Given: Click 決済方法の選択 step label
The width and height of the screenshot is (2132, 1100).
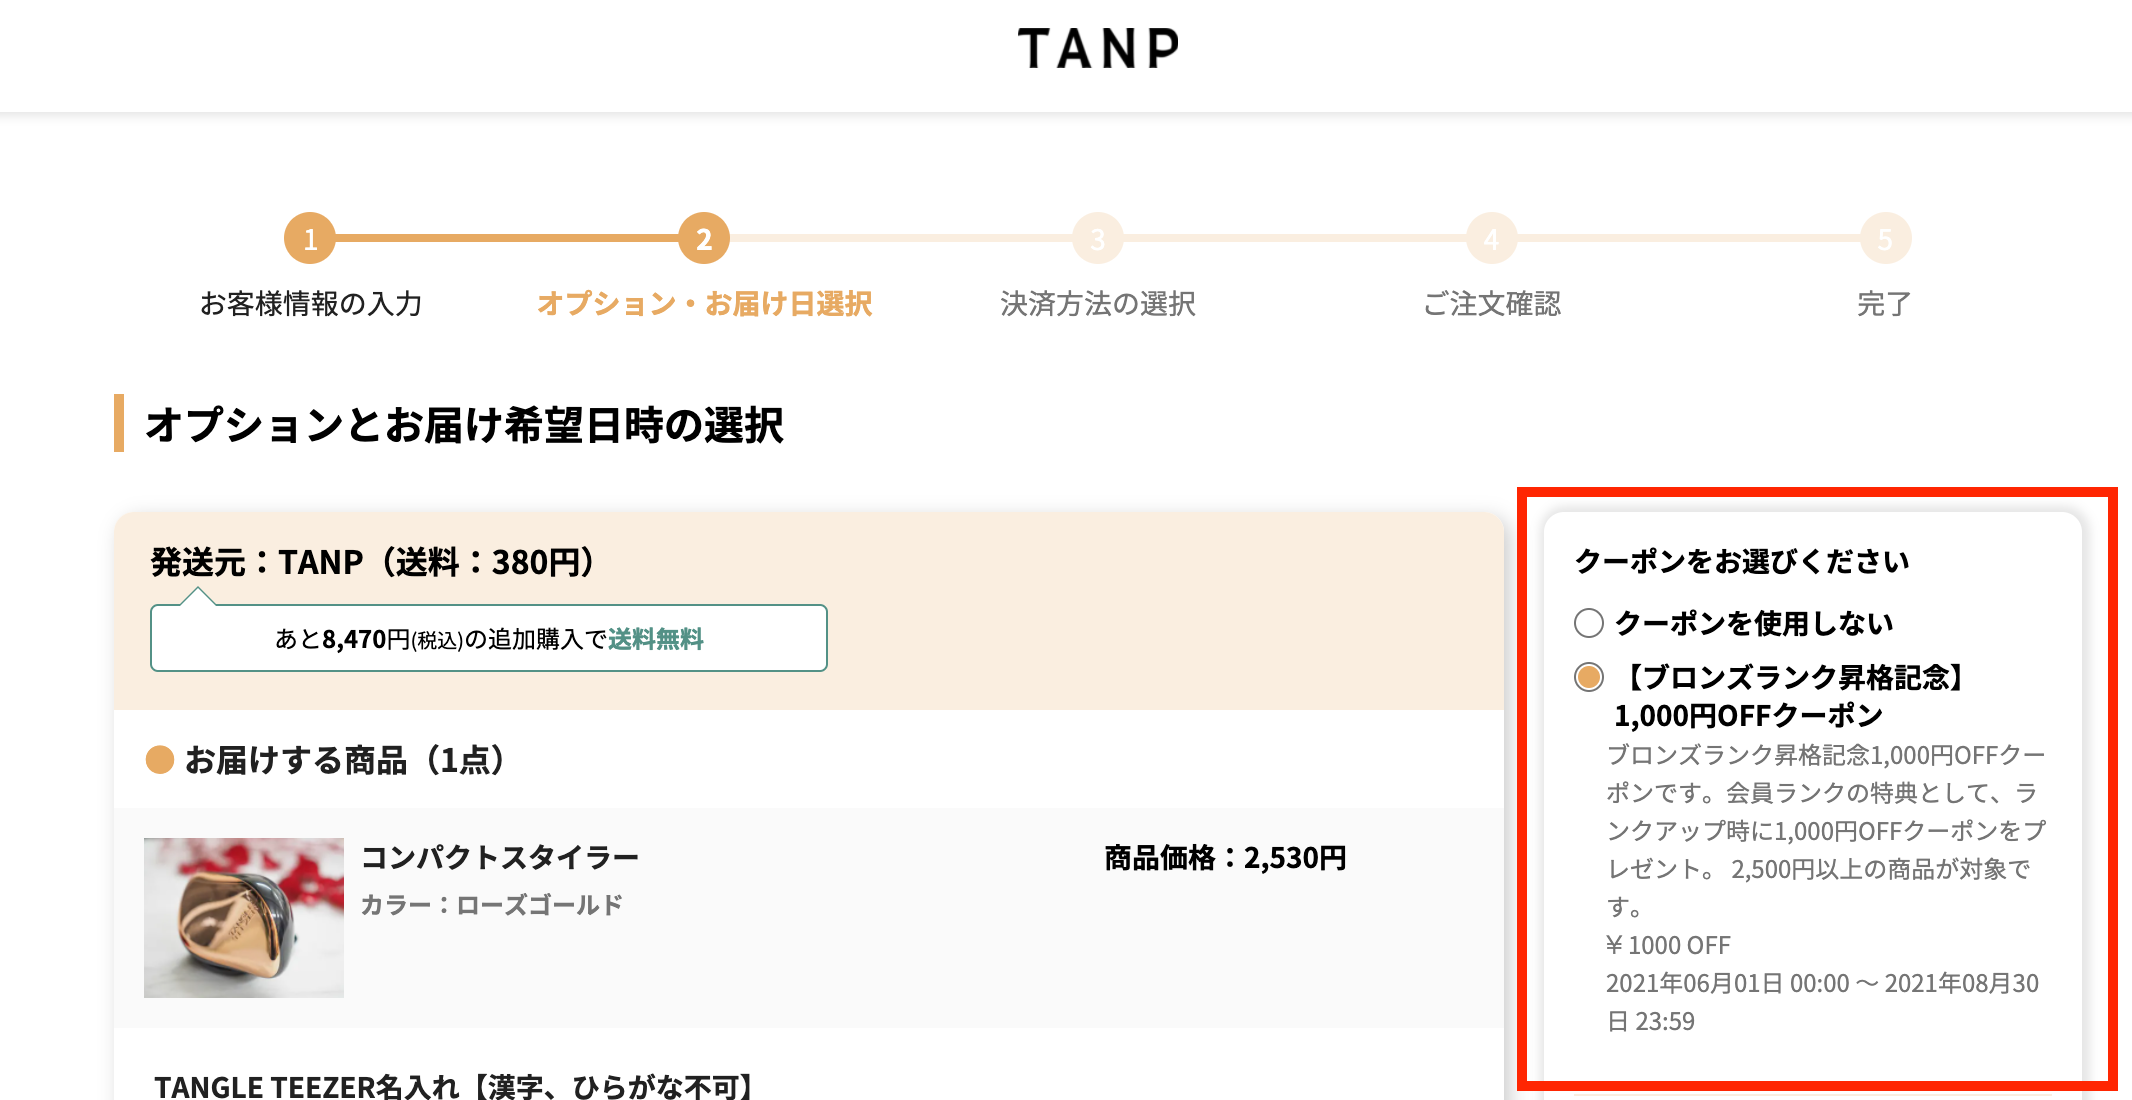Looking at the screenshot, I should click(x=1098, y=304).
